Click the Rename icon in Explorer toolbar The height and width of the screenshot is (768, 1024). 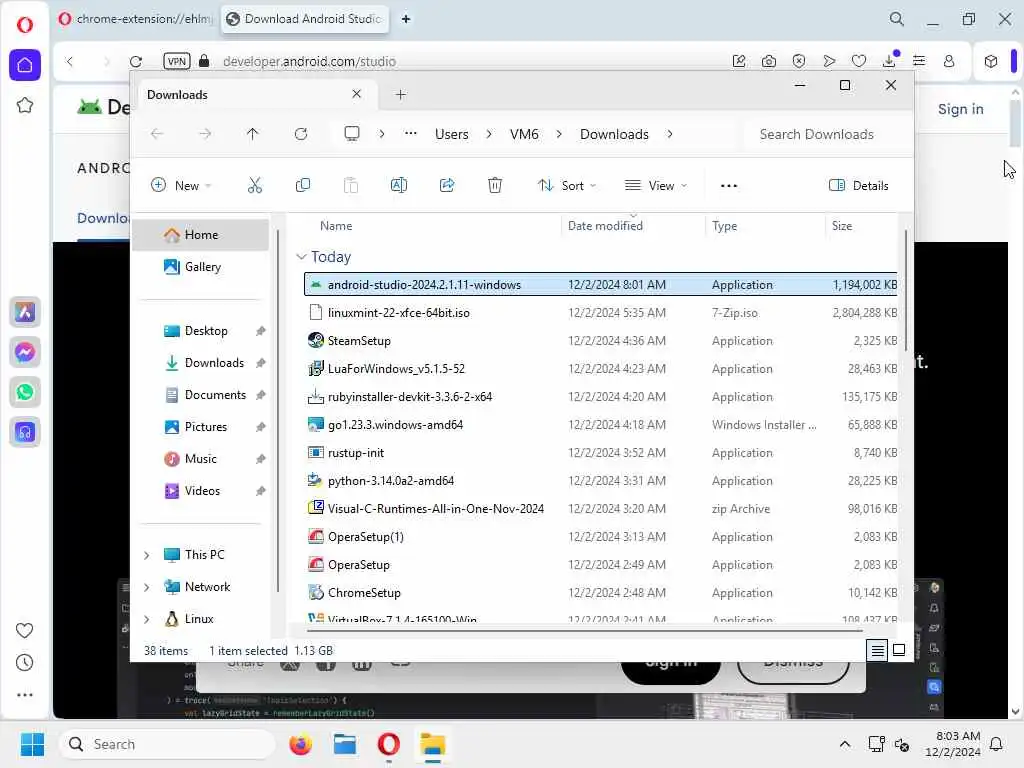click(398, 185)
